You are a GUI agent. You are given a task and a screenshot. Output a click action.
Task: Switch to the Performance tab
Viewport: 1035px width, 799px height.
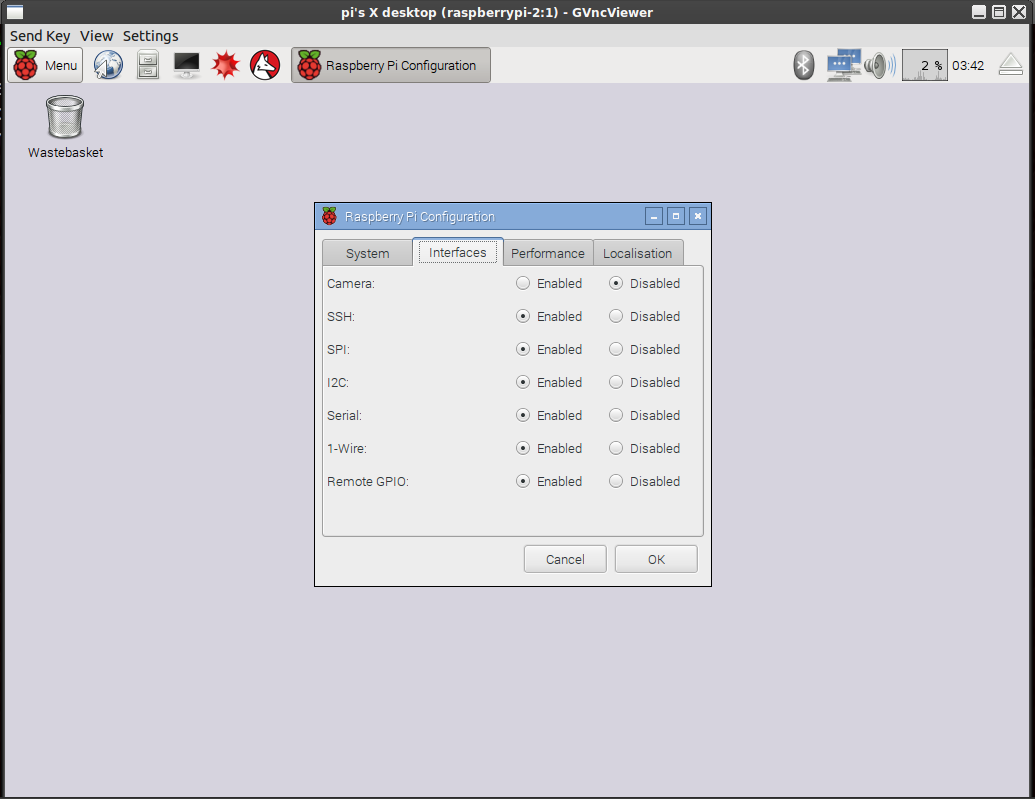click(548, 253)
